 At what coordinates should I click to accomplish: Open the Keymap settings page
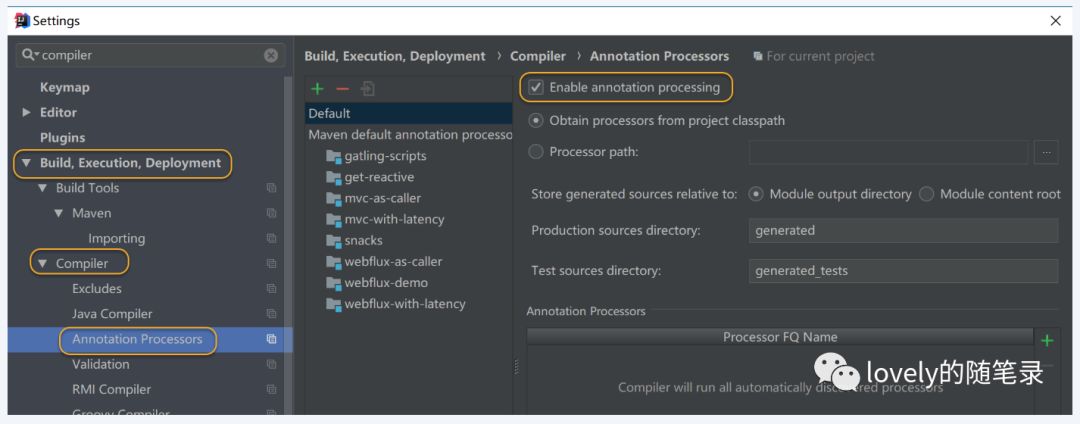(64, 87)
